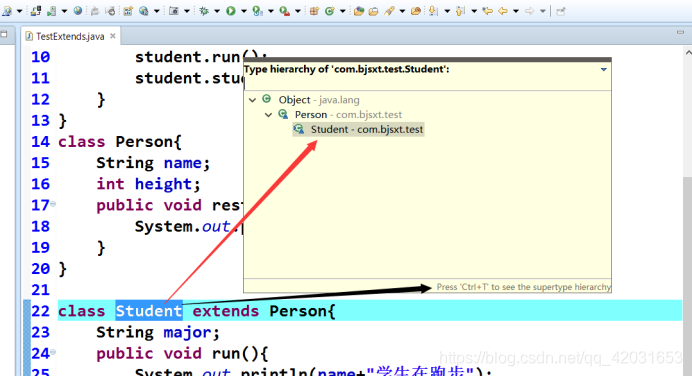The height and width of the screenshot is (376, 692).
Task: Click the Run with Coverage toolbar icon
Action: click(x=257, y=11)
